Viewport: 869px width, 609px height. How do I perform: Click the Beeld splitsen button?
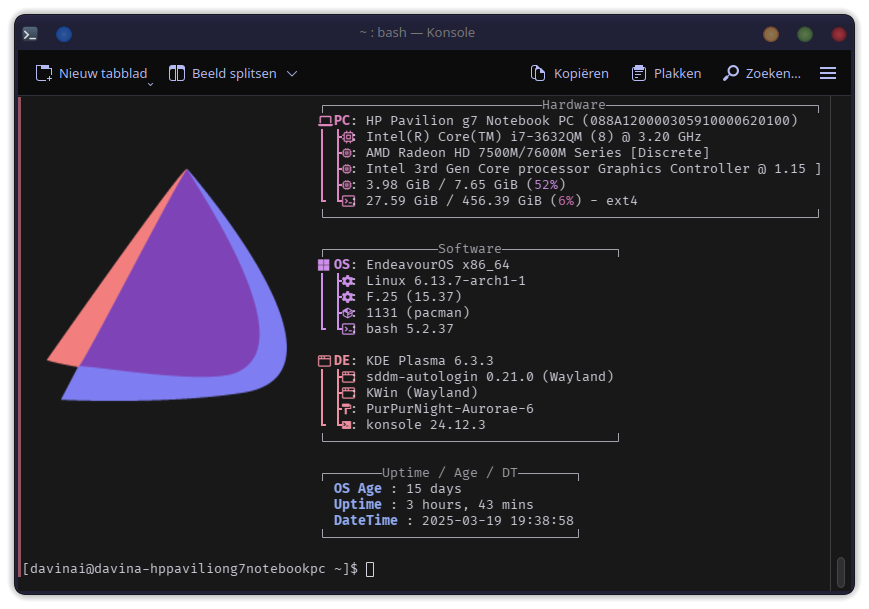pyautogui.click(x=222, y=73)
